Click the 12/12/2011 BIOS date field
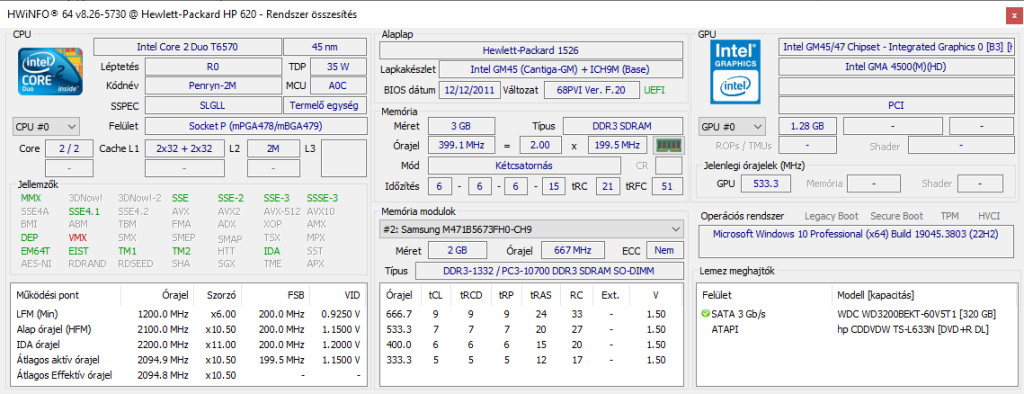 coord(470,90)
